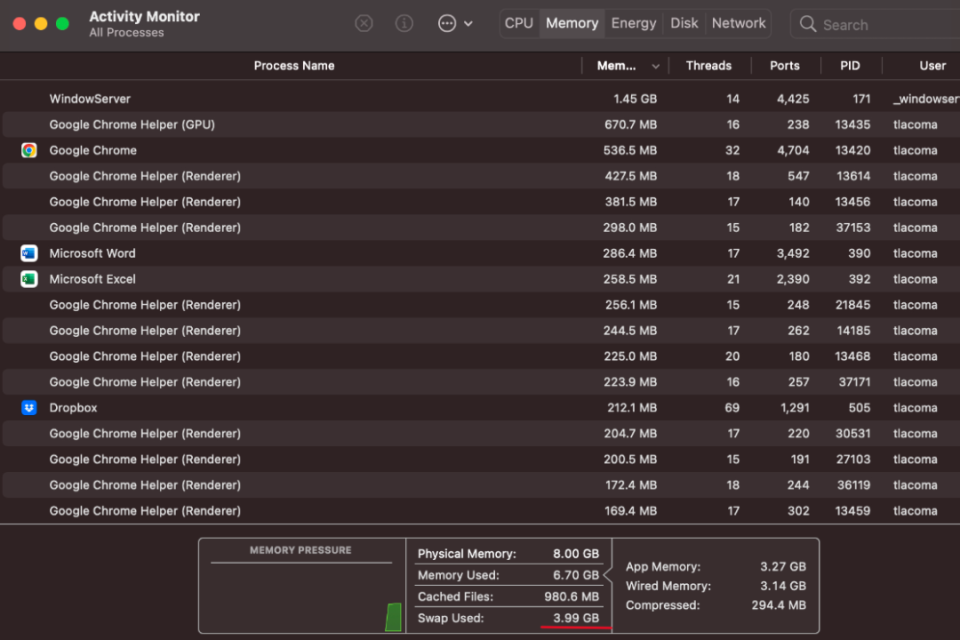Click the Physical Memory 8.00 GB value

(x=576, y=554)
